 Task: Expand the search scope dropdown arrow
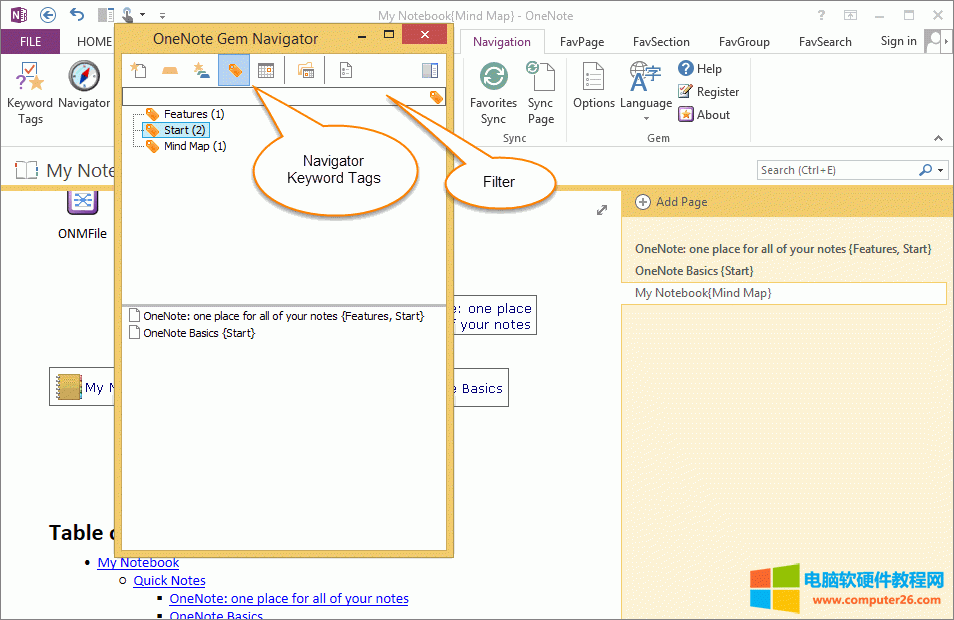(941, 171)
